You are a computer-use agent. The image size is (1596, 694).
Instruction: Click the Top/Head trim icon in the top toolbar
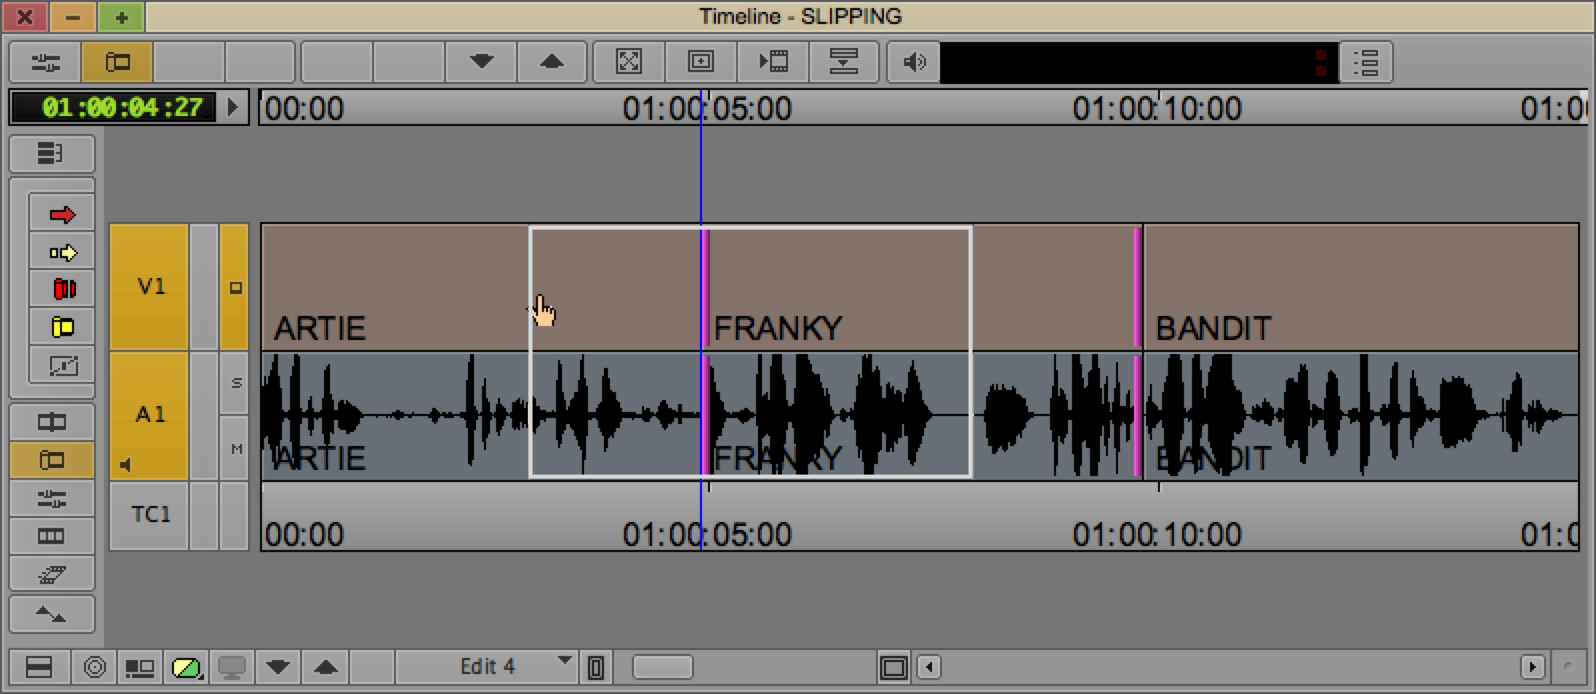click(844, 62)
